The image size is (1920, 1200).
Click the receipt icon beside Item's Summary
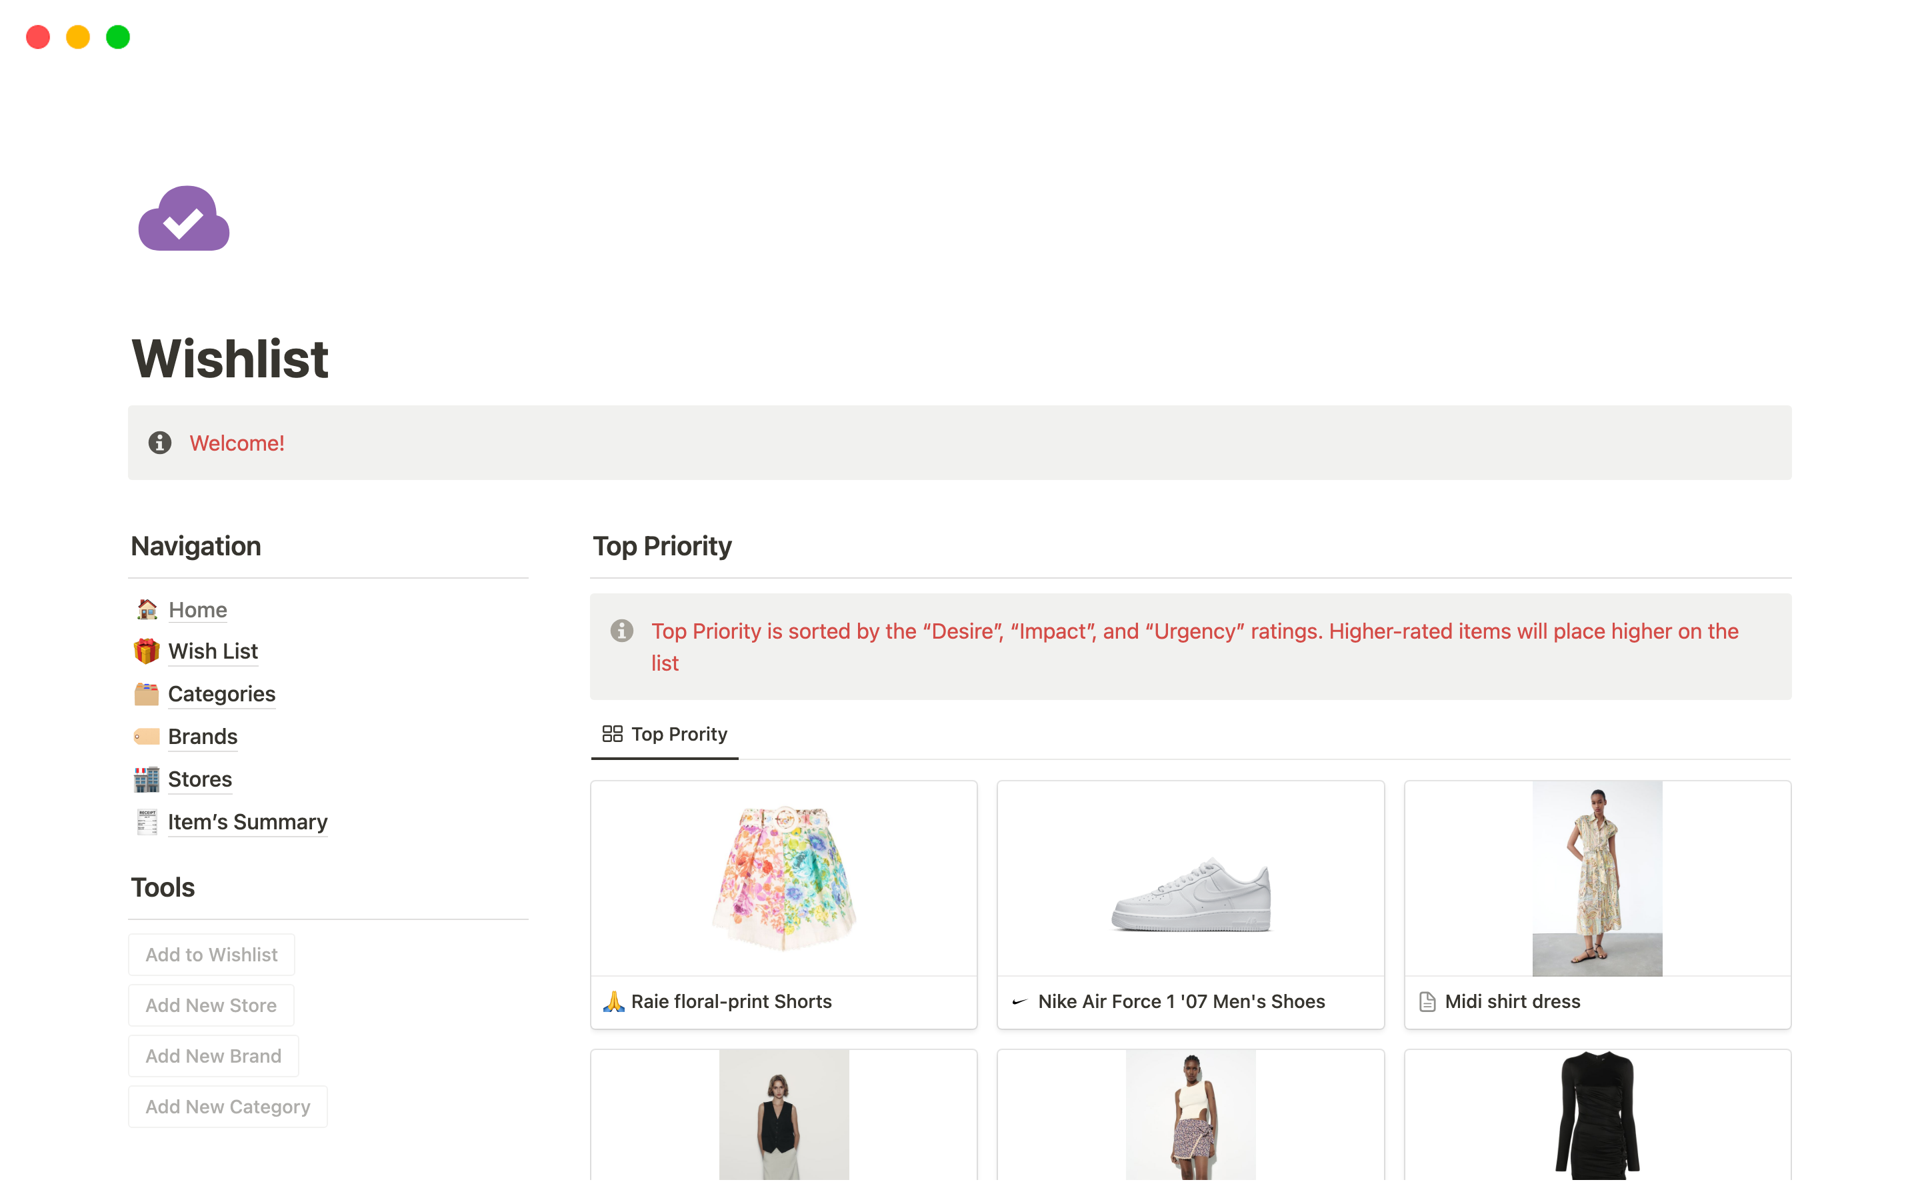click(147, 822)
